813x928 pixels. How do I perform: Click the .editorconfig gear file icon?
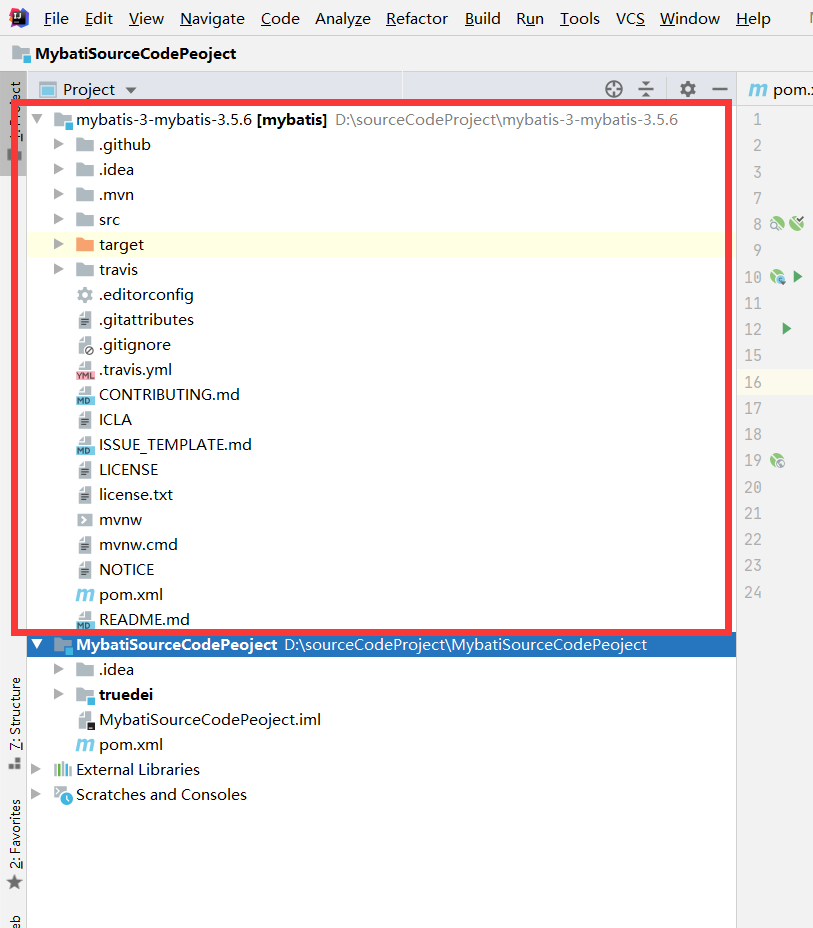pyautogui.click(x=85, y=295)
